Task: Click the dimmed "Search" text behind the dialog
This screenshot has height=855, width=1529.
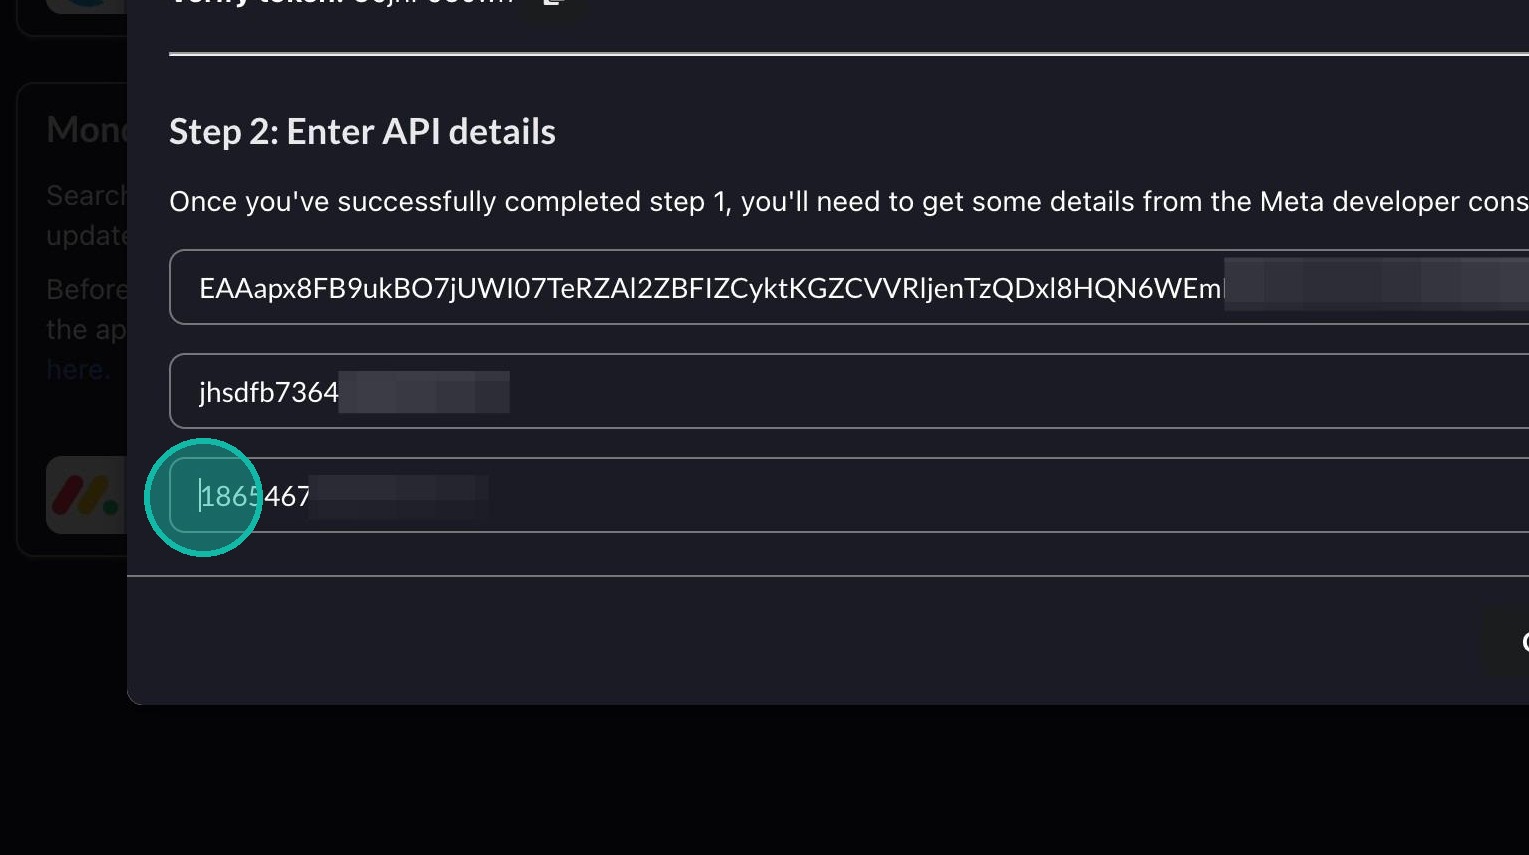Action: 86,195
